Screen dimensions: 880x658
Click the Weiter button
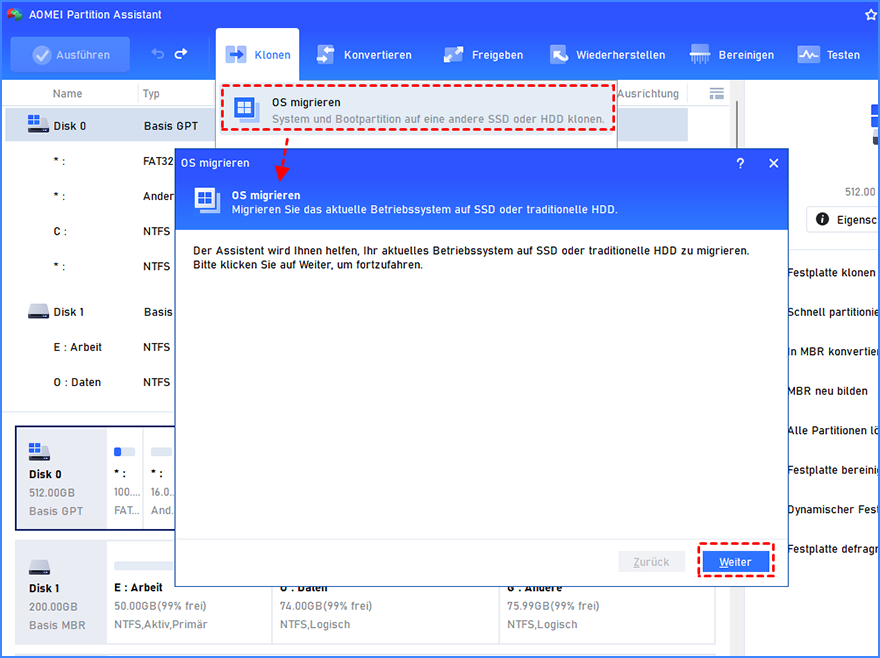(735, 561)
